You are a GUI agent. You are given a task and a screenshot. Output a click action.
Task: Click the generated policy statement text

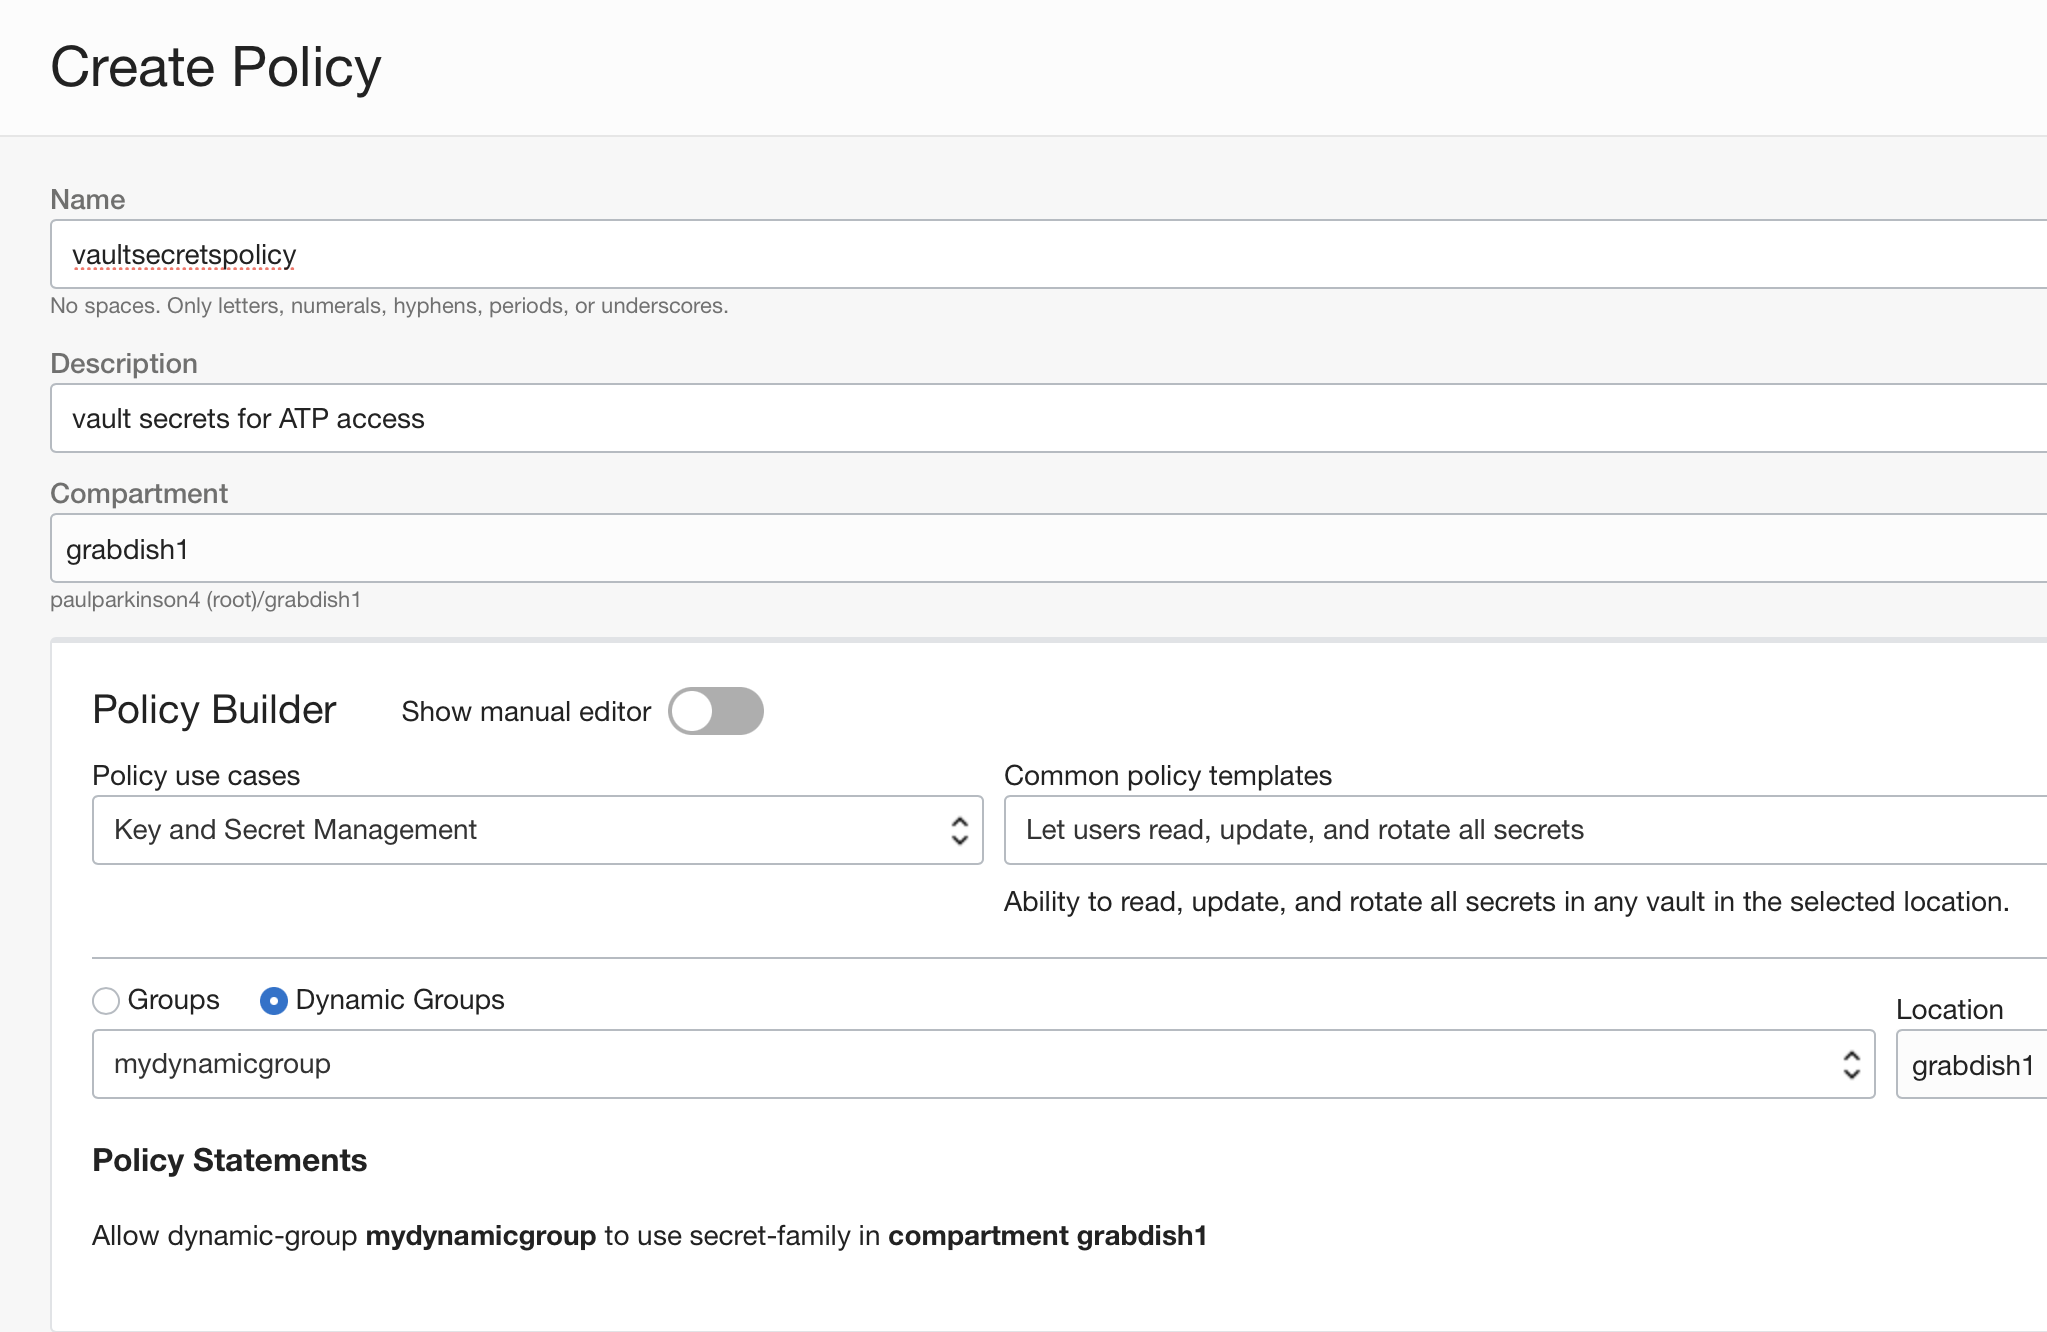(649, 1236)
